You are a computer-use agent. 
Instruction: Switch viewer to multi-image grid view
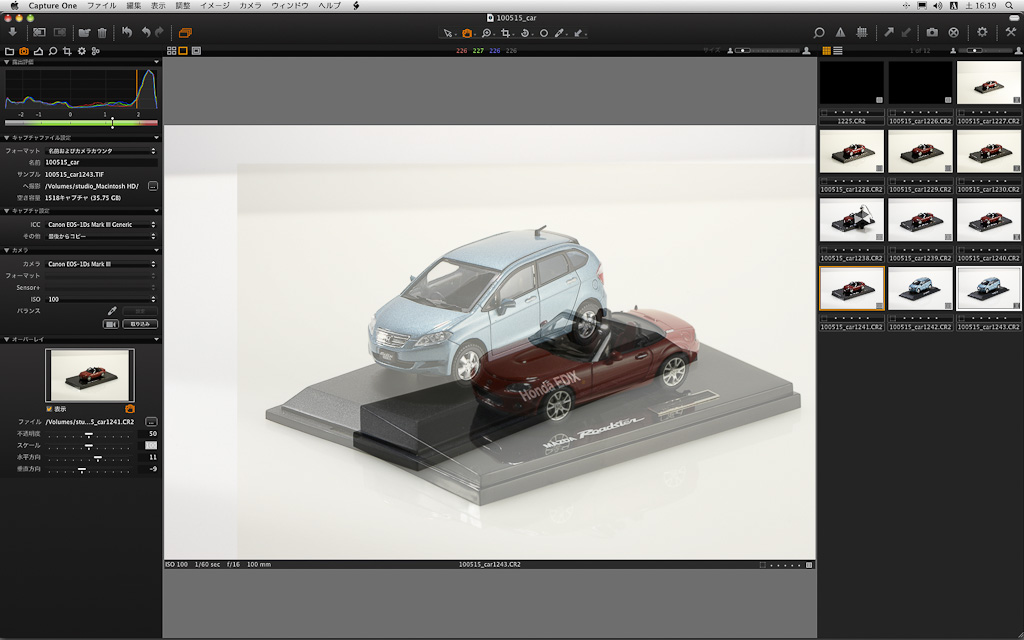pyautogui.click(x=171, y=50)
